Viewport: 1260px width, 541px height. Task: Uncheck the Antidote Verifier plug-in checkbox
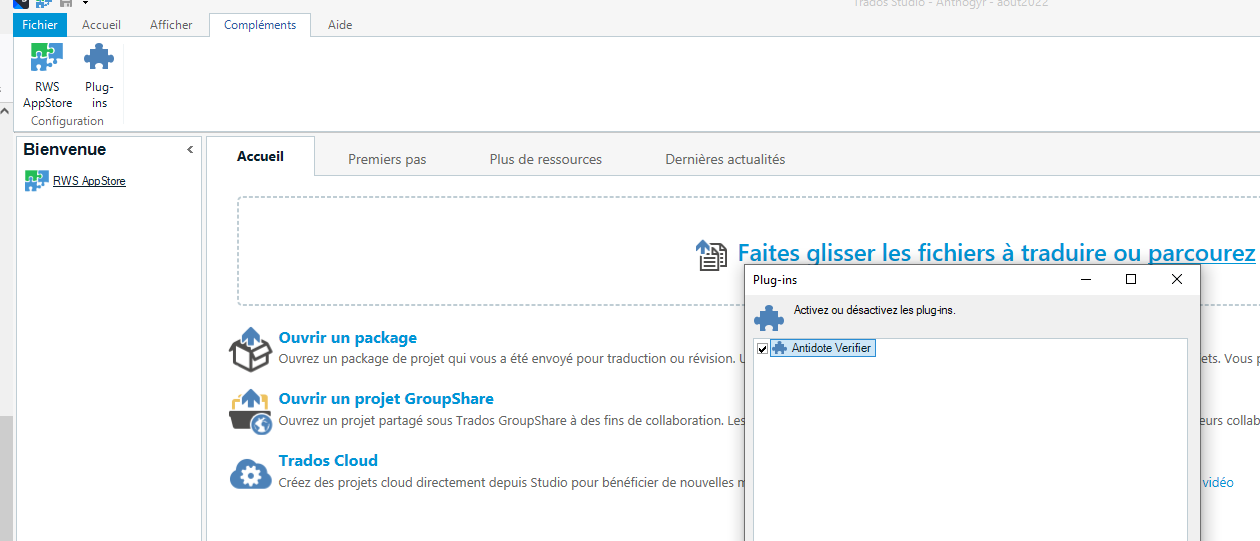coord(763,348)
